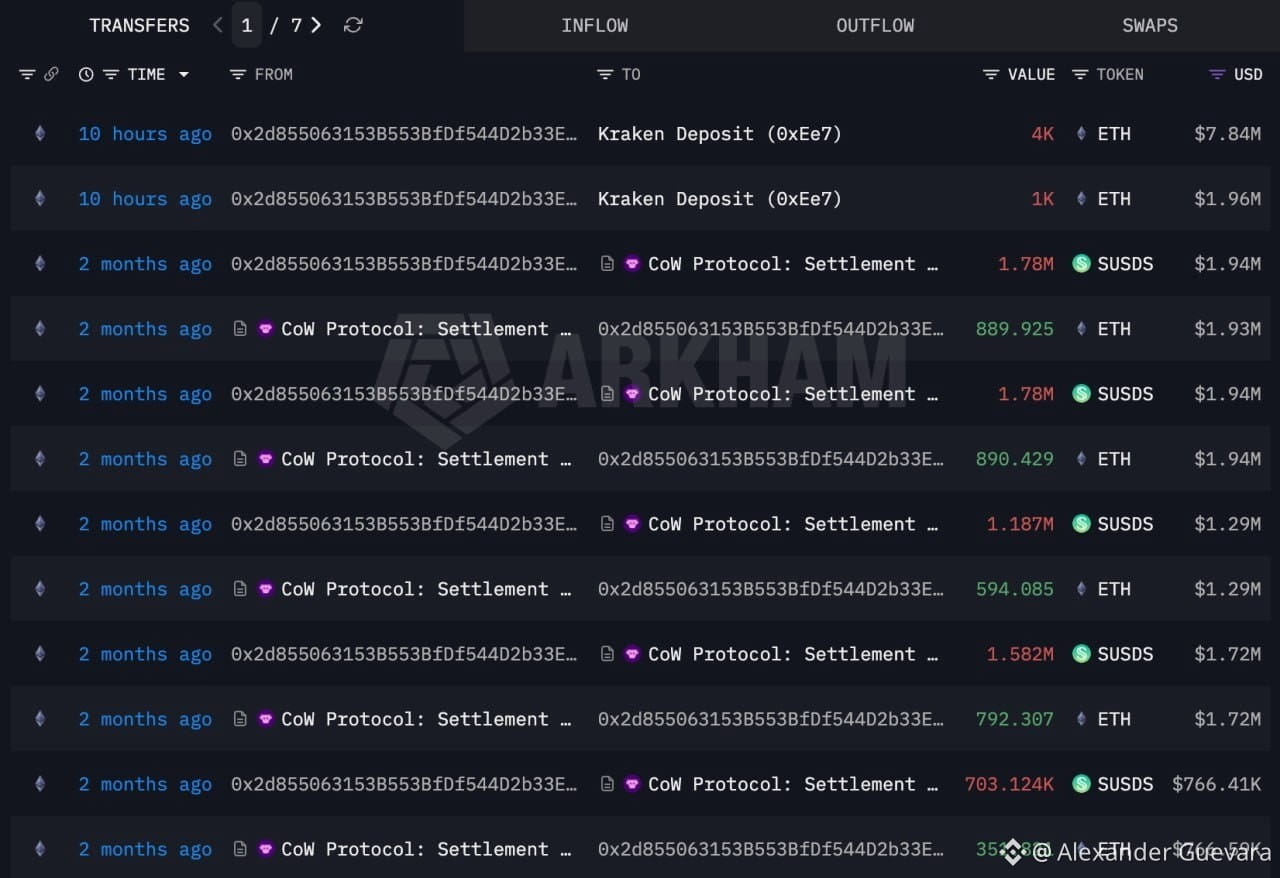1280x878 pixels.
Task: Click the CoW Protocol logo in the 889.925 ETH row
Action: tap(265, 328)
